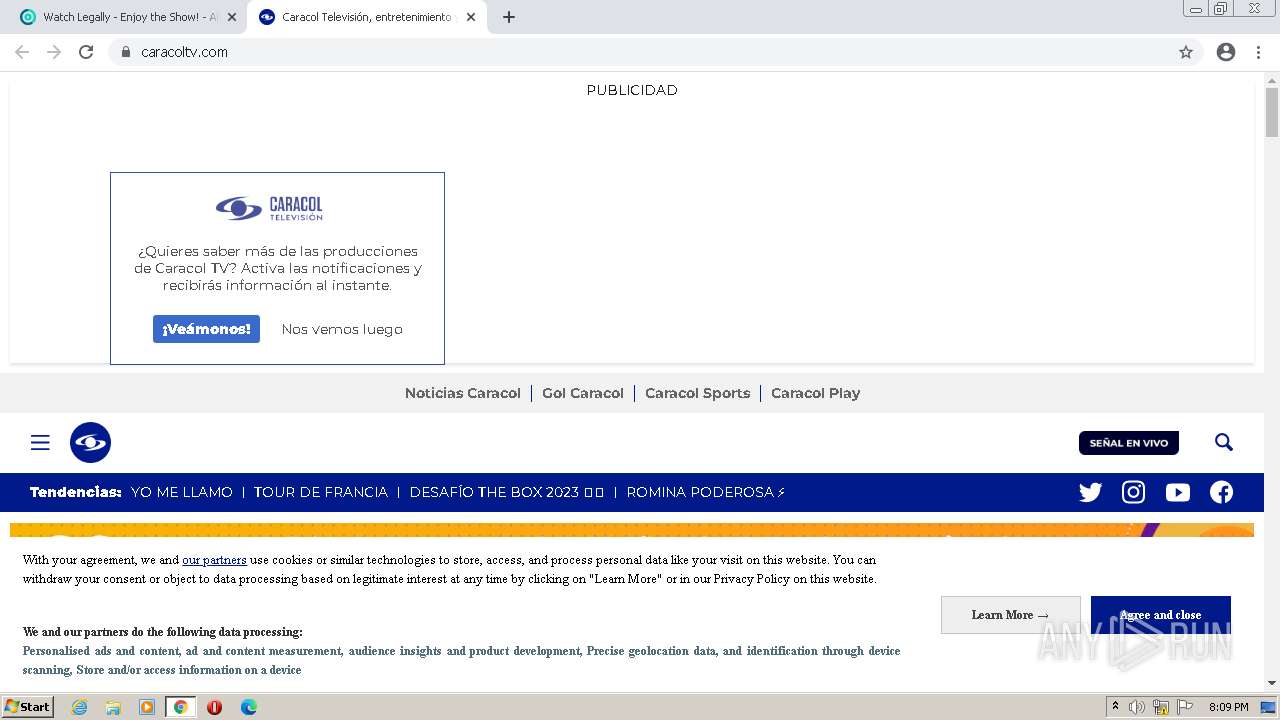Open Chrome profile avatar

(1226, 52)
